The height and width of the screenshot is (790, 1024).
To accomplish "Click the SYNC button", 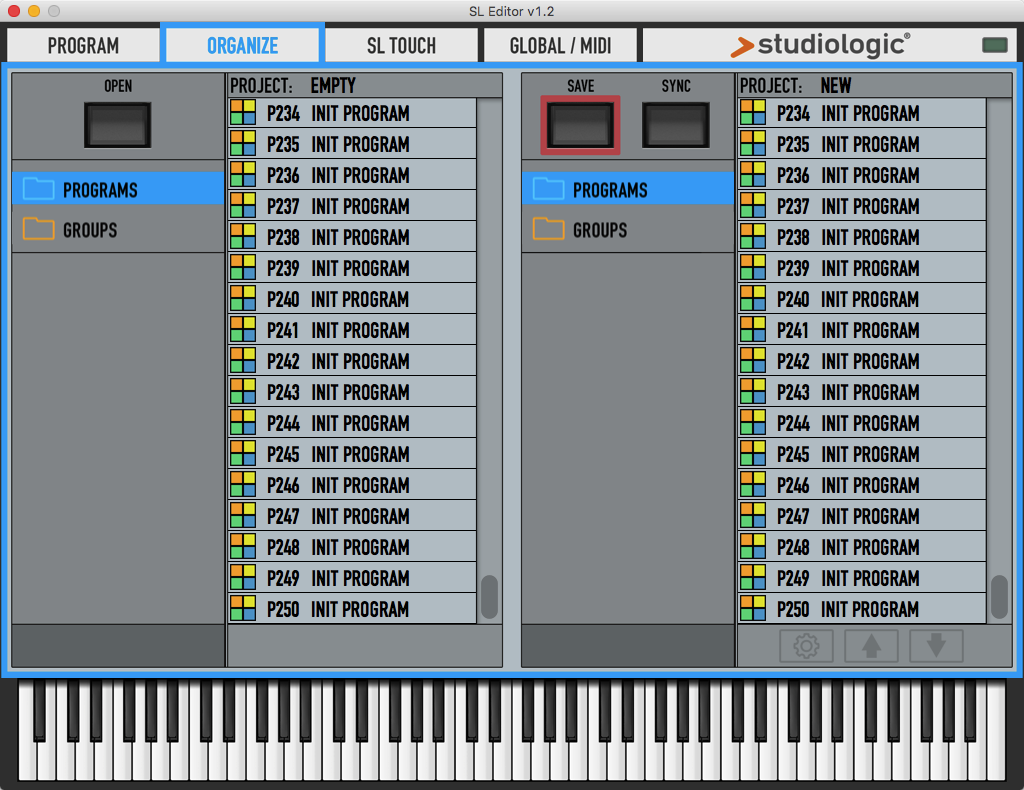I will coord(676,125).
